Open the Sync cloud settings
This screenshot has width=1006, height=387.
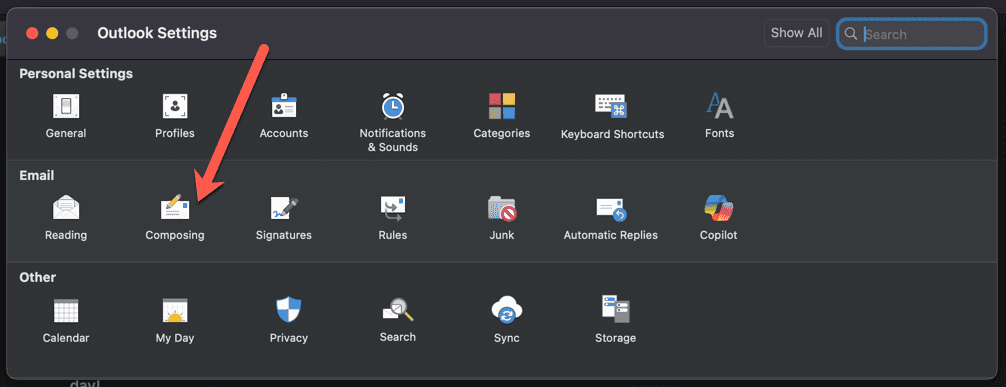(507, 311)
